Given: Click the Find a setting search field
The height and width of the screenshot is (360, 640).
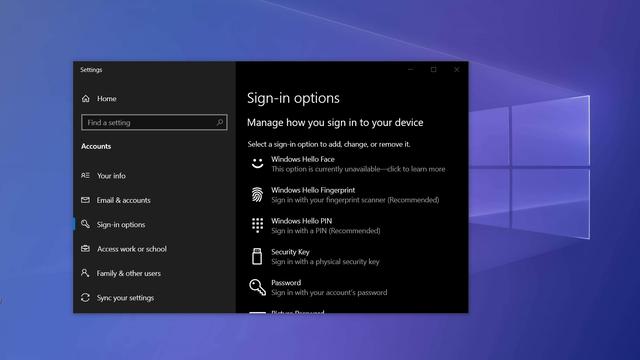Looking at the screenshot, I should click(154, 122).
